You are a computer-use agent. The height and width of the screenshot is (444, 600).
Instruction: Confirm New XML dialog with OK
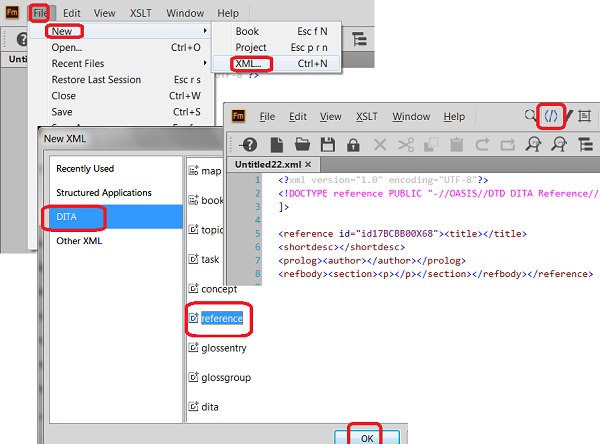367,437
